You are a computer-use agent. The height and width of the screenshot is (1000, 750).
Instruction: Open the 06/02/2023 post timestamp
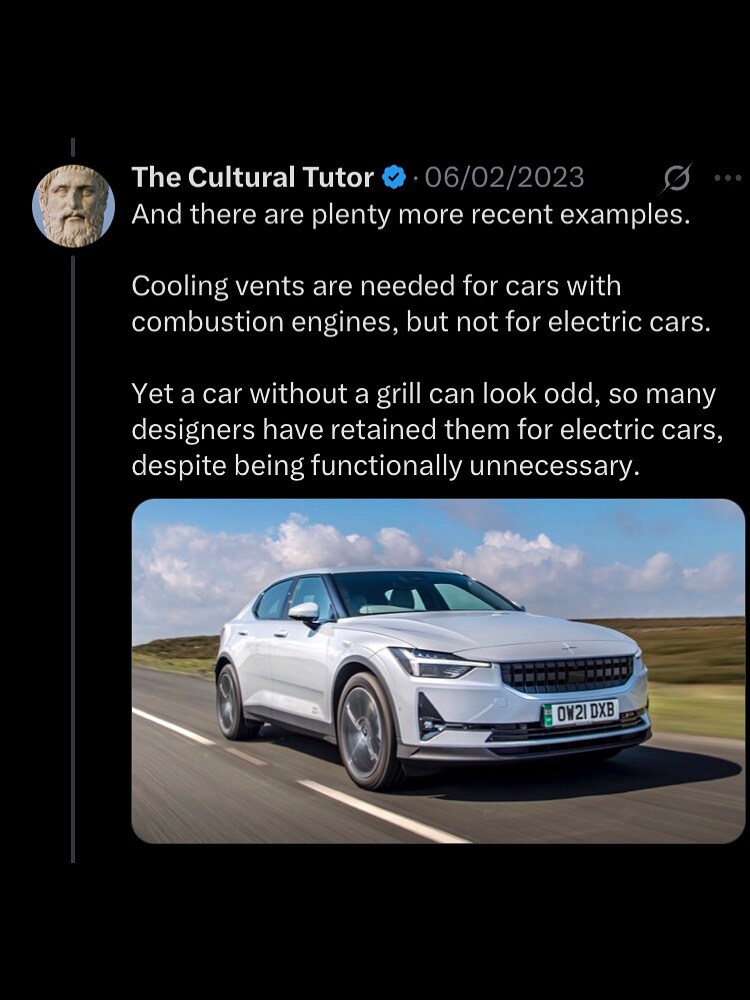504,177
